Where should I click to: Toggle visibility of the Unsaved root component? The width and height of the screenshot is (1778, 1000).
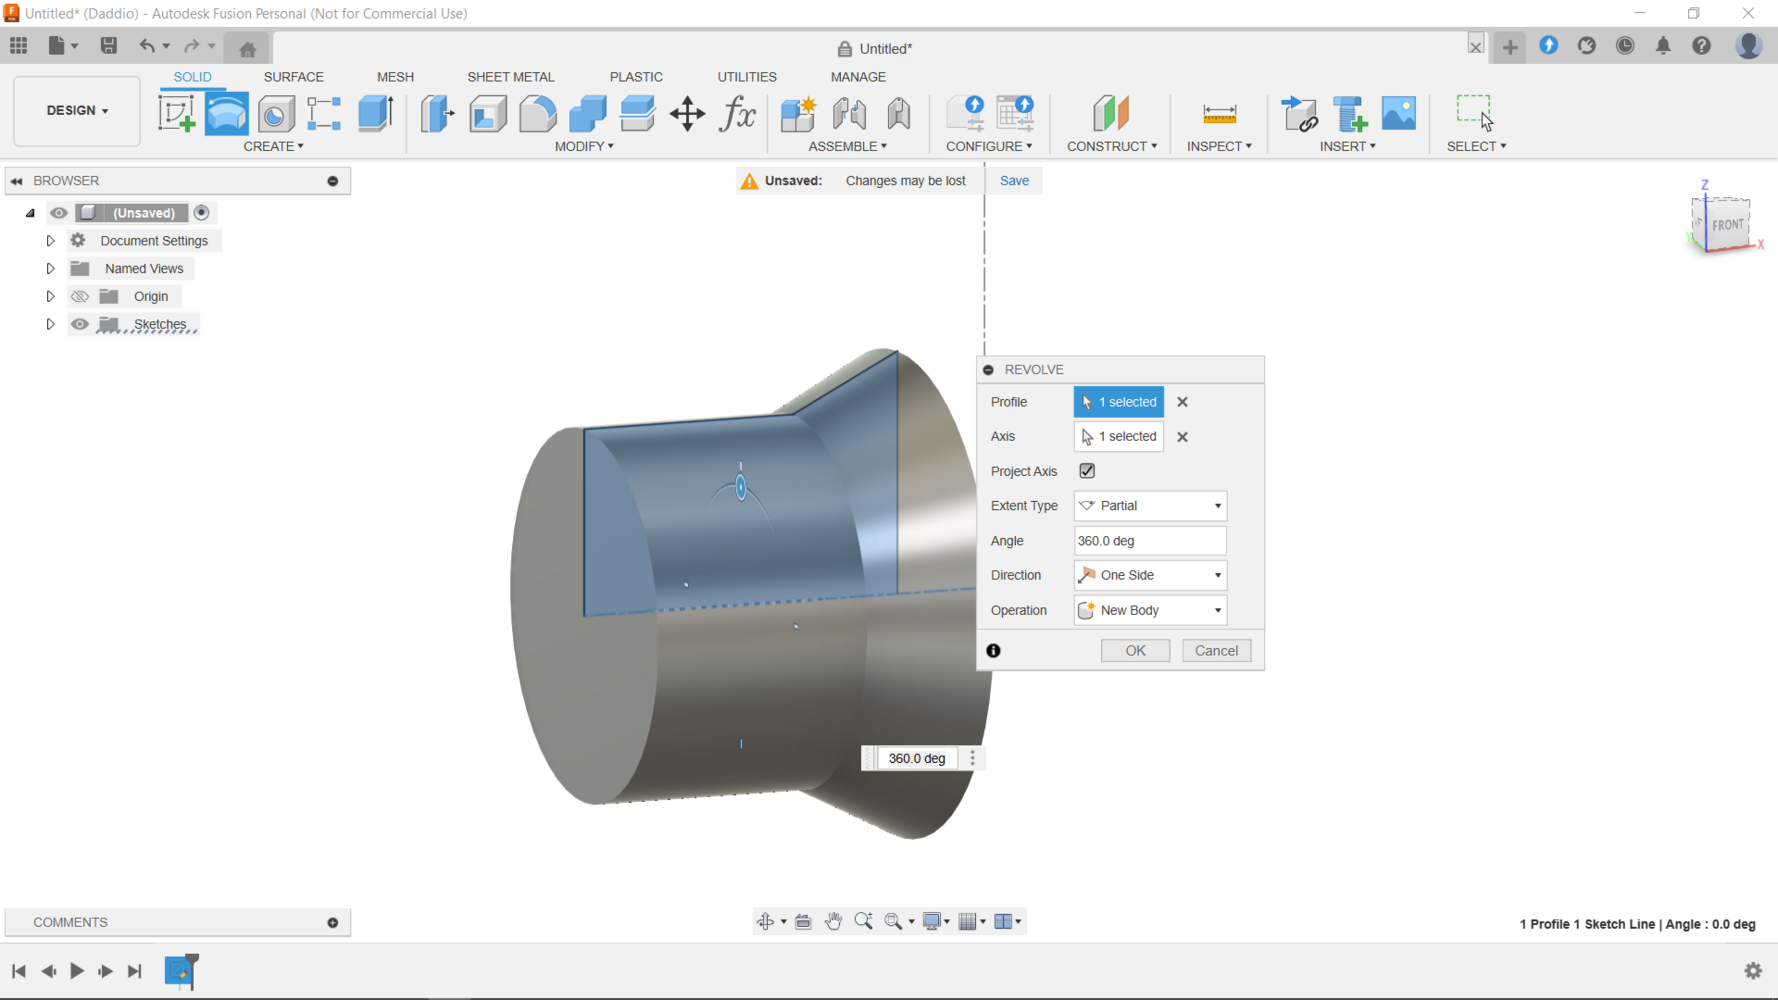coord(59,213)
